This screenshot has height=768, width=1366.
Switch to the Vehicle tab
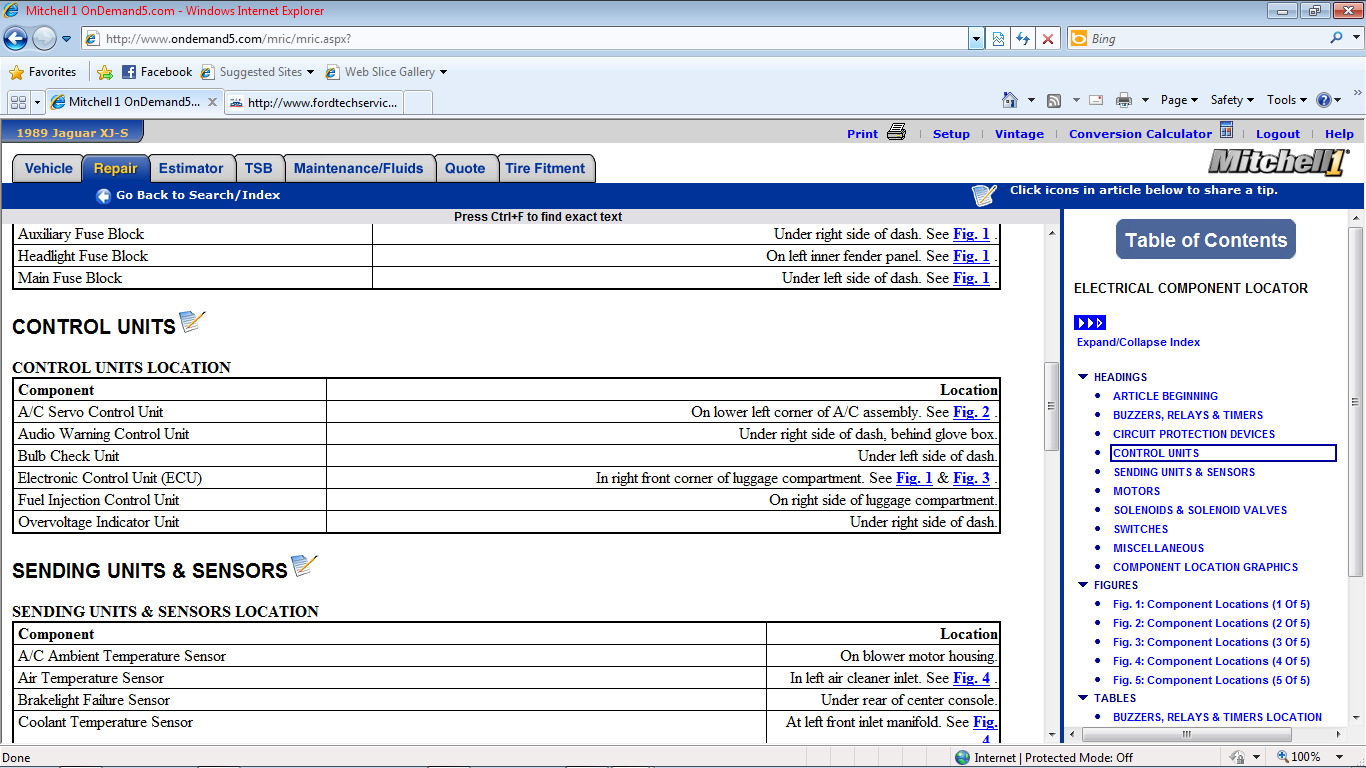48,169
